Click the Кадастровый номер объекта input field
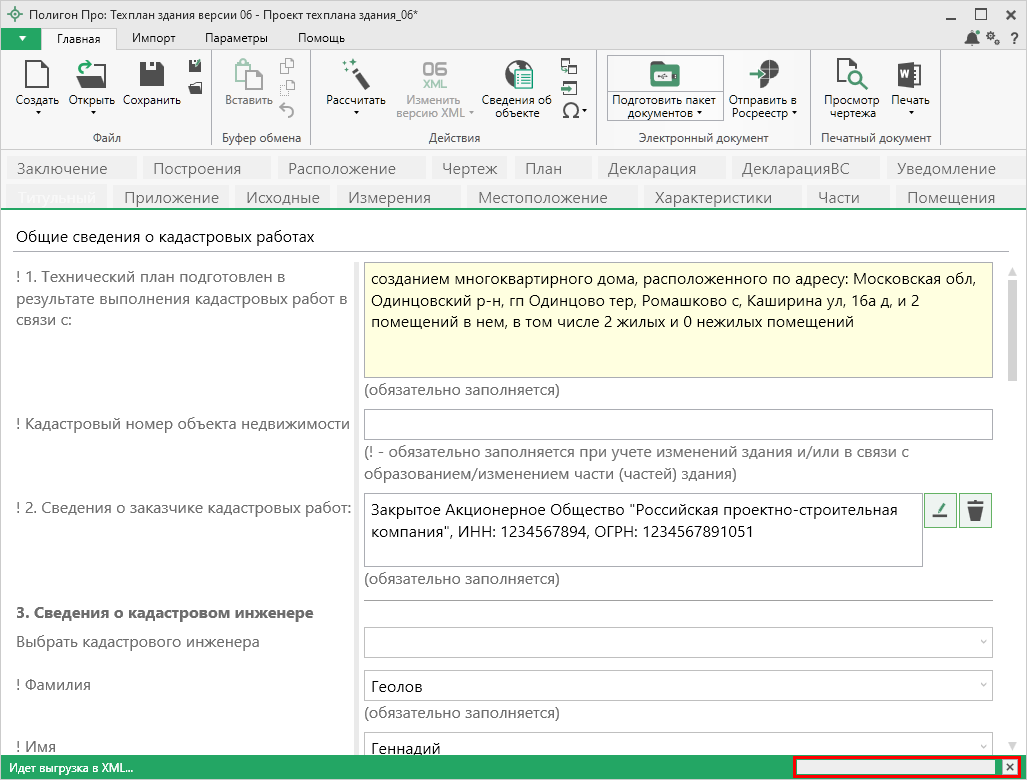This screenshot has height=780, width=1027. coord(677,425)
